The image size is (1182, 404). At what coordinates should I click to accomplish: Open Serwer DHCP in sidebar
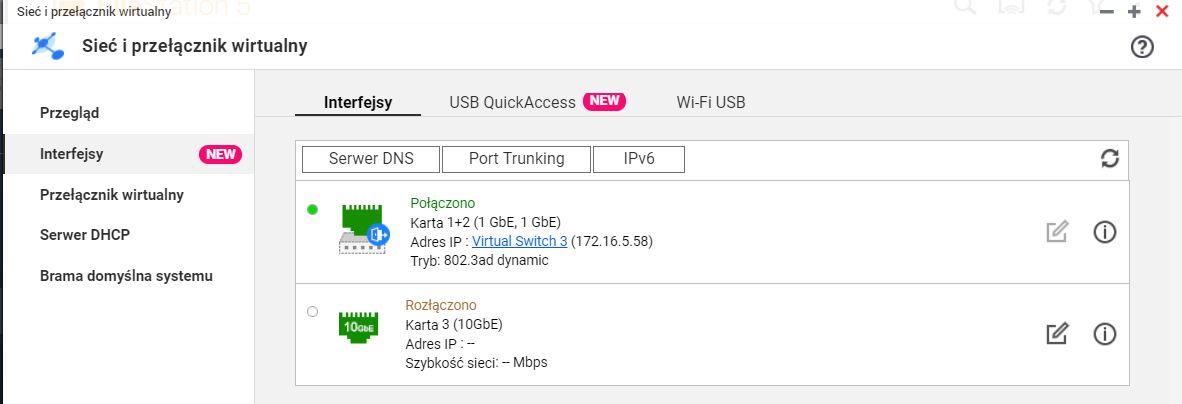(x=84, y=235)
